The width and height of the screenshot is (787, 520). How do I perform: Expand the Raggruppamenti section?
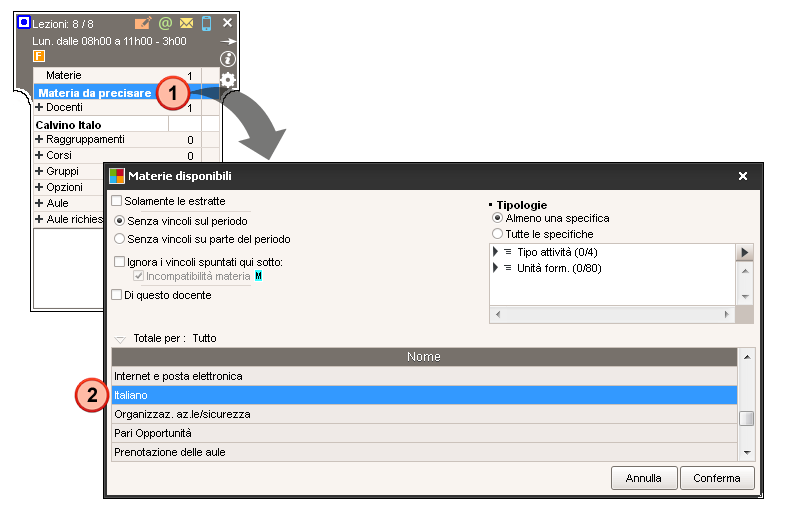pos(39,139)
